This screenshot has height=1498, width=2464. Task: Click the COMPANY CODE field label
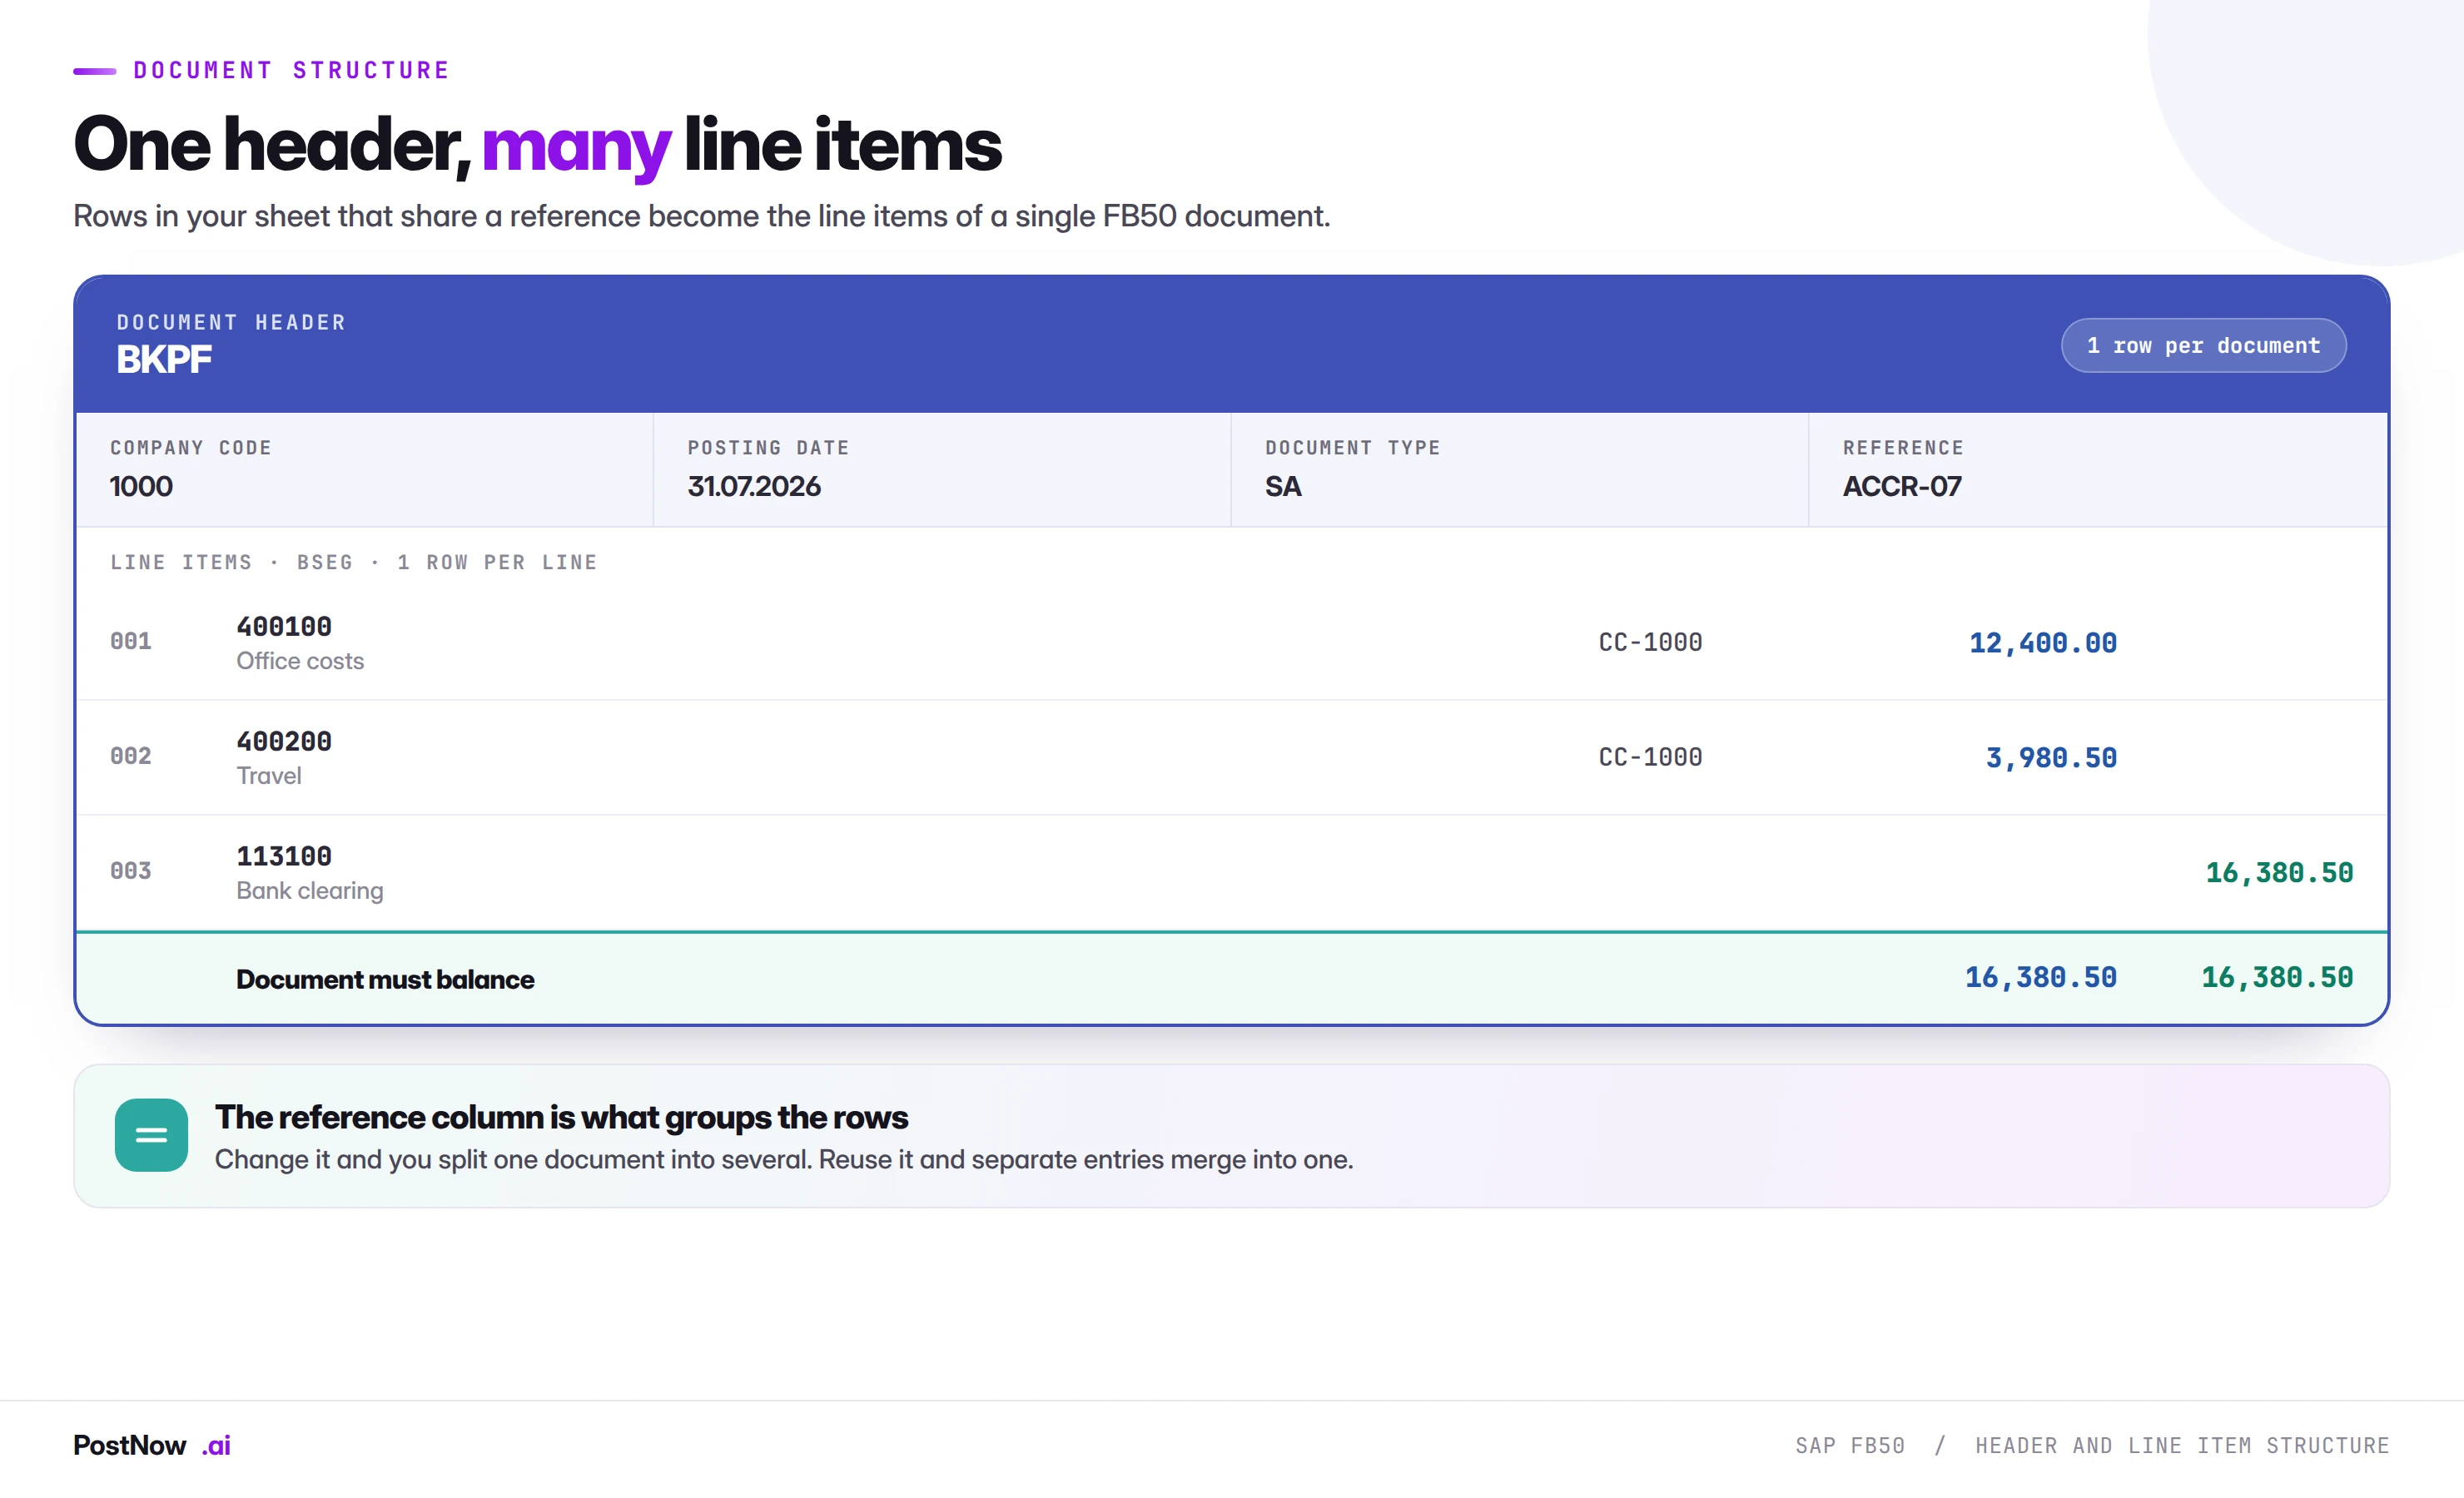coord(191,448)
